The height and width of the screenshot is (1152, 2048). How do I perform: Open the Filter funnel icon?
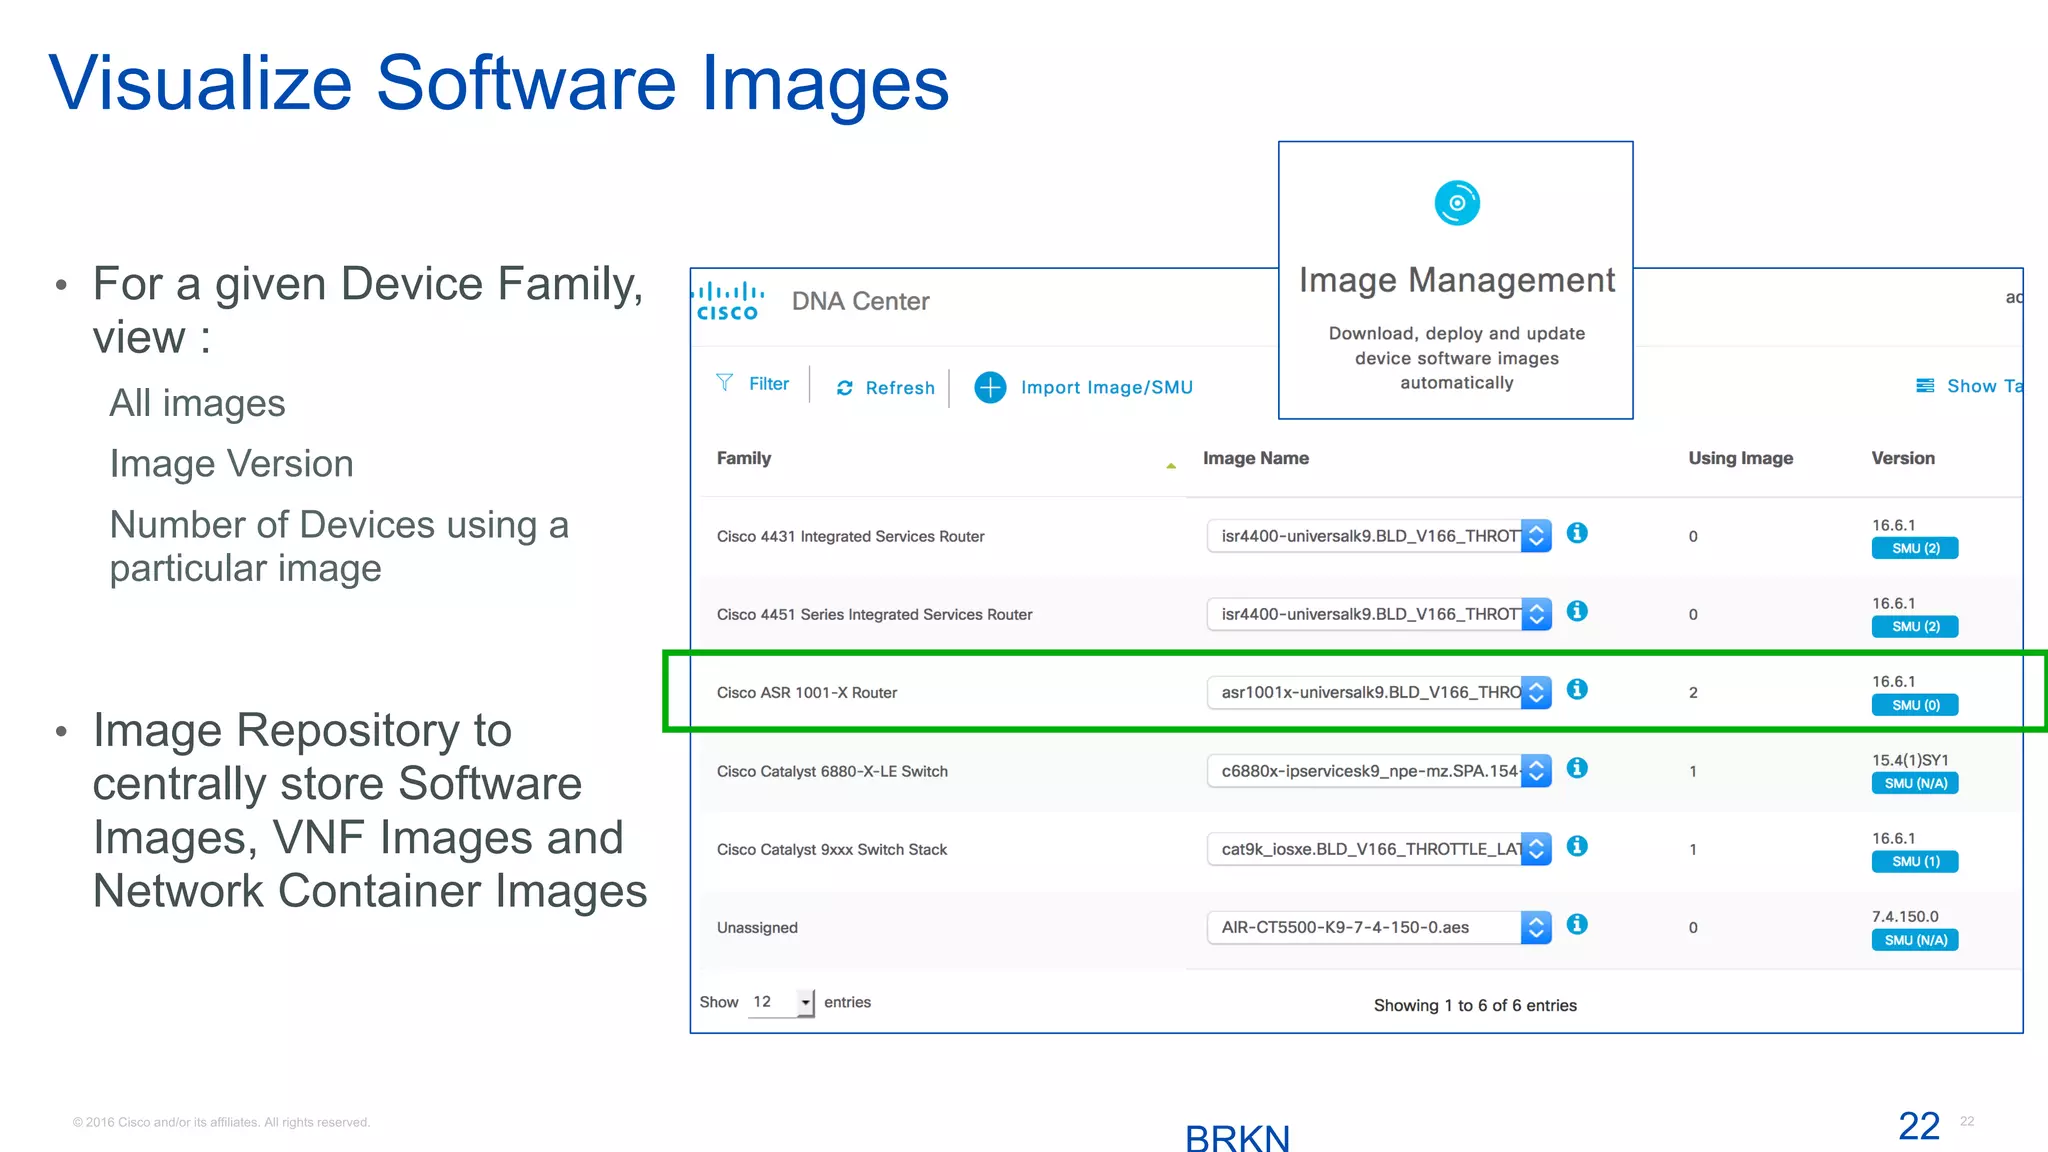point(725,383)
